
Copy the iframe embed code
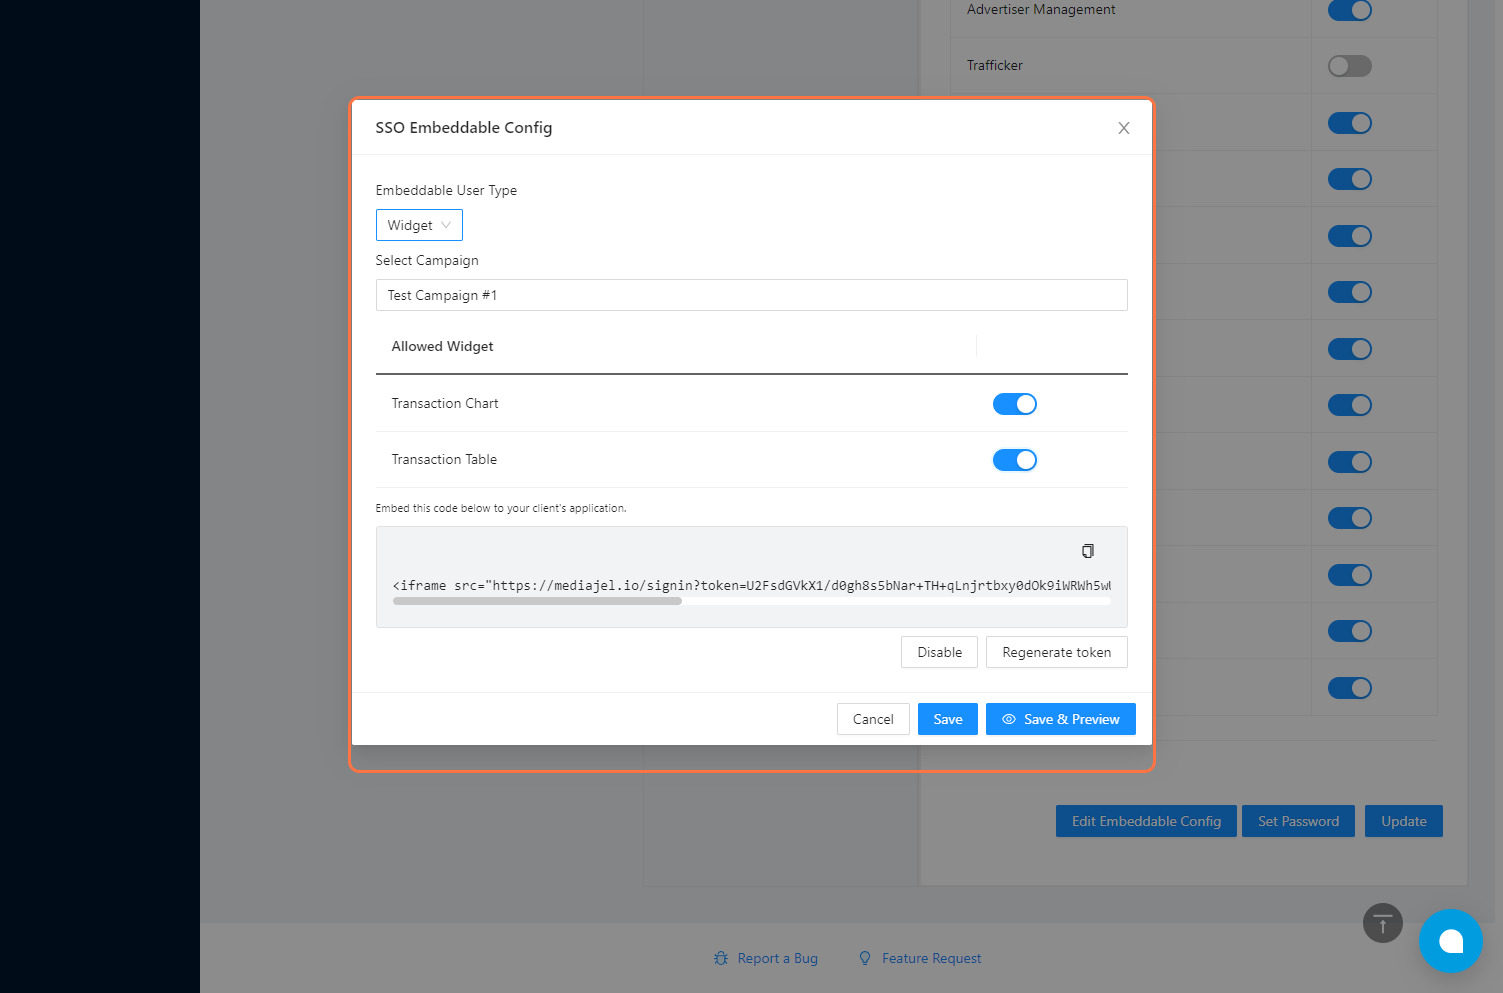tap(1087, 551)
